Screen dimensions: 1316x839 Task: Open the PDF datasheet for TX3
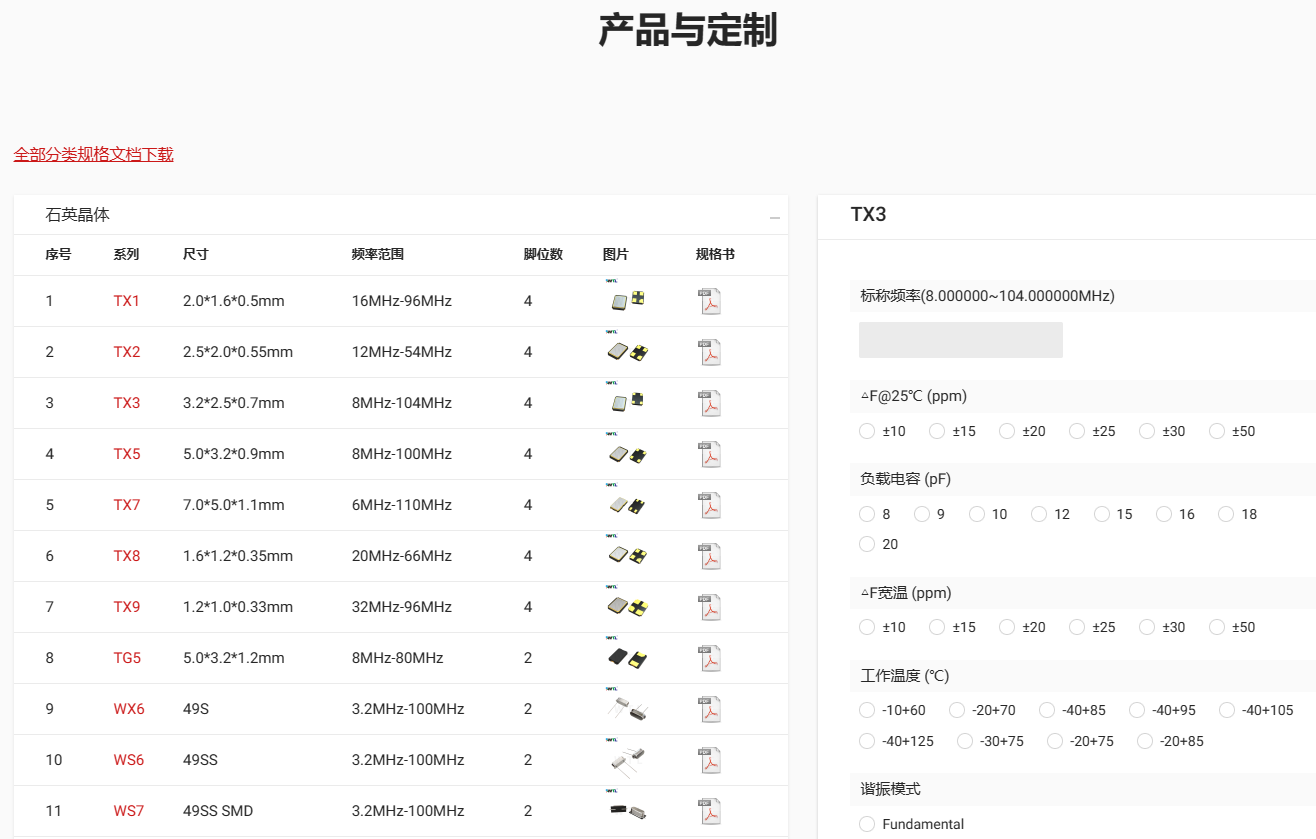point(709,403)
